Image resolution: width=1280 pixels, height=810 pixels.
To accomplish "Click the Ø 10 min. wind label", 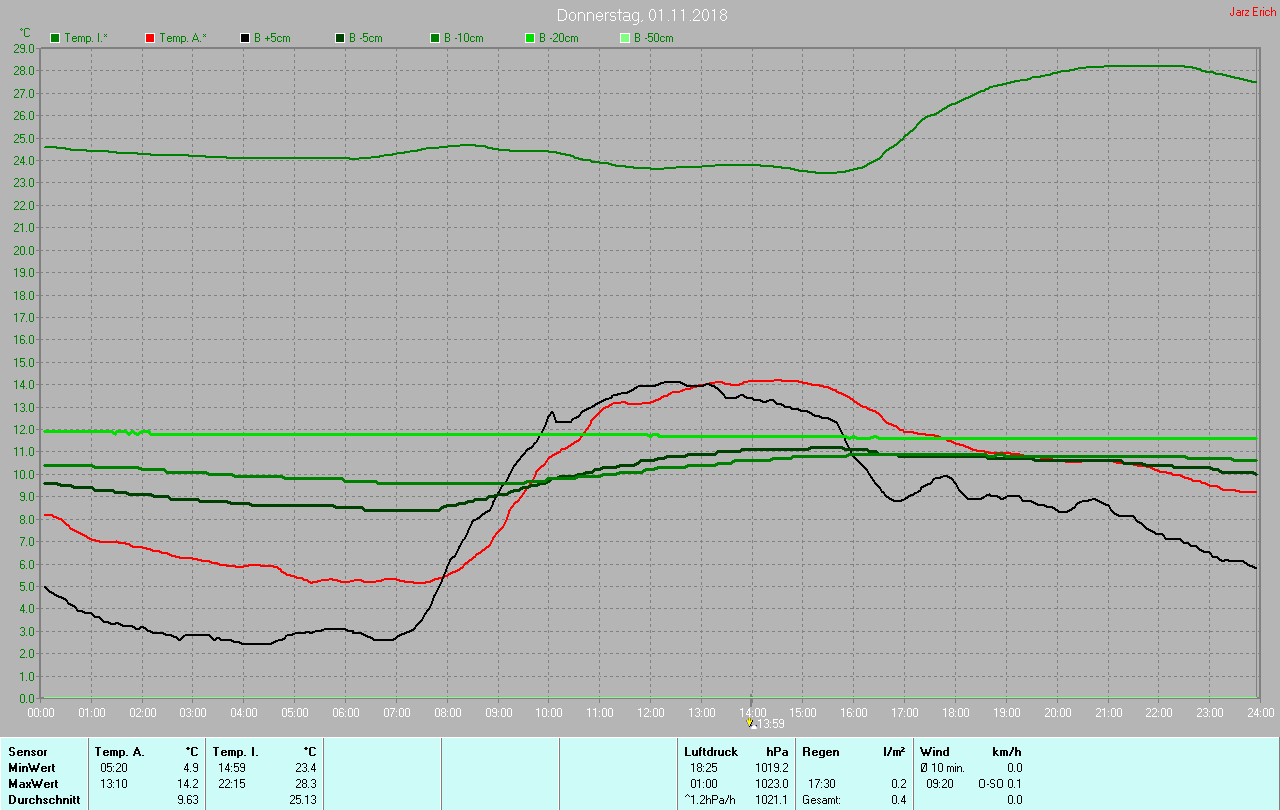I will pyautogui.click(x=943, y=767).
